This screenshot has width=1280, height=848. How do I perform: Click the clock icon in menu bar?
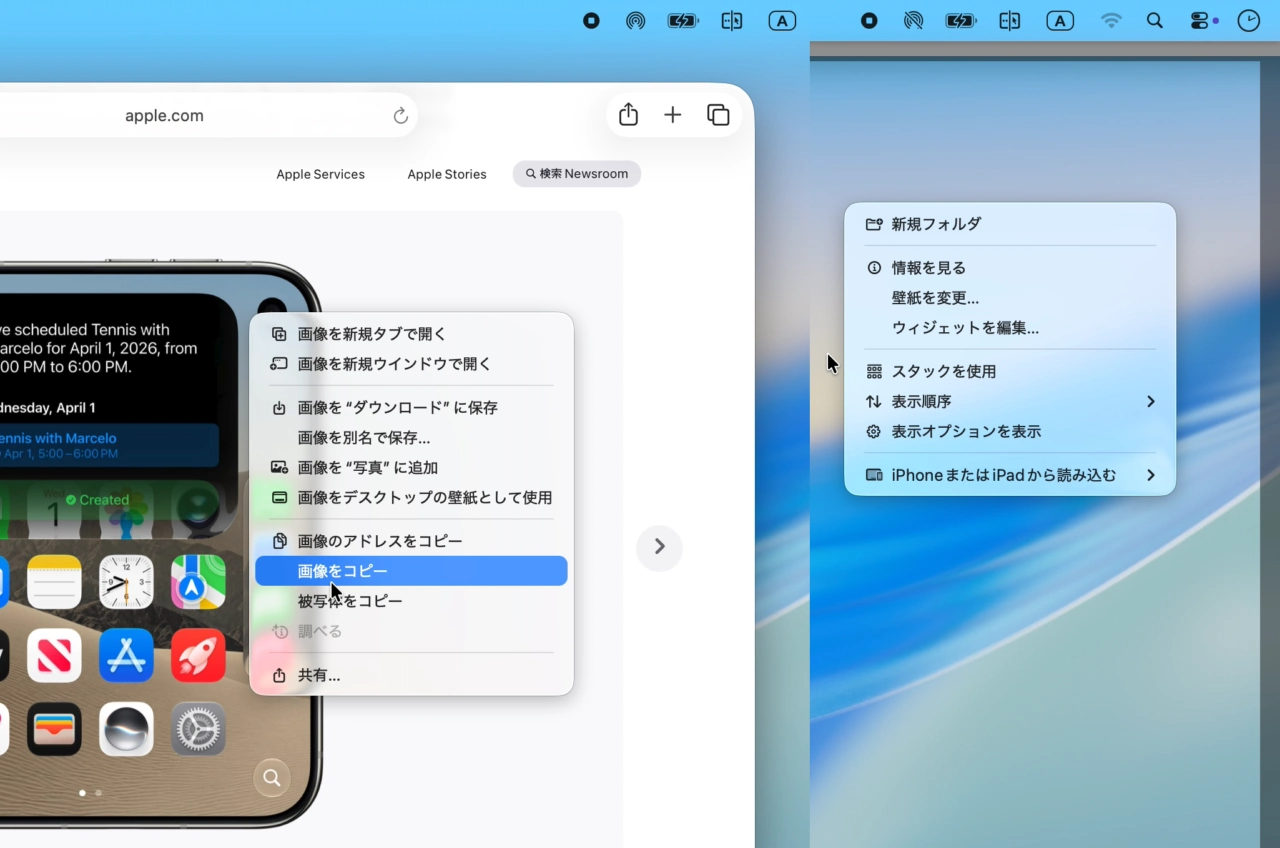[x=1249, y=21]
